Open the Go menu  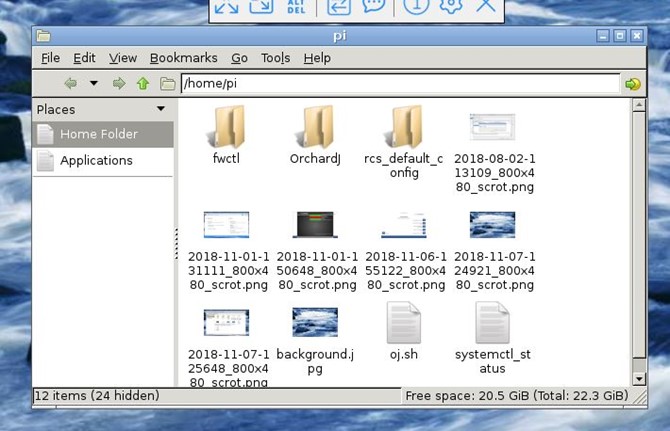click(239, 58)
